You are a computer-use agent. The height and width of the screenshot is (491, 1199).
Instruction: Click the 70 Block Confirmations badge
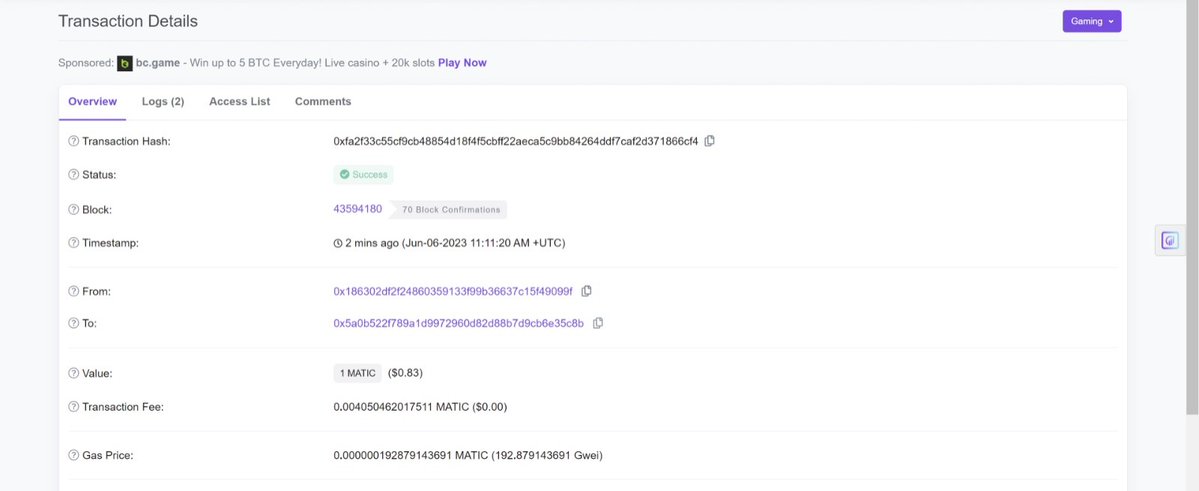pos(450,210)
